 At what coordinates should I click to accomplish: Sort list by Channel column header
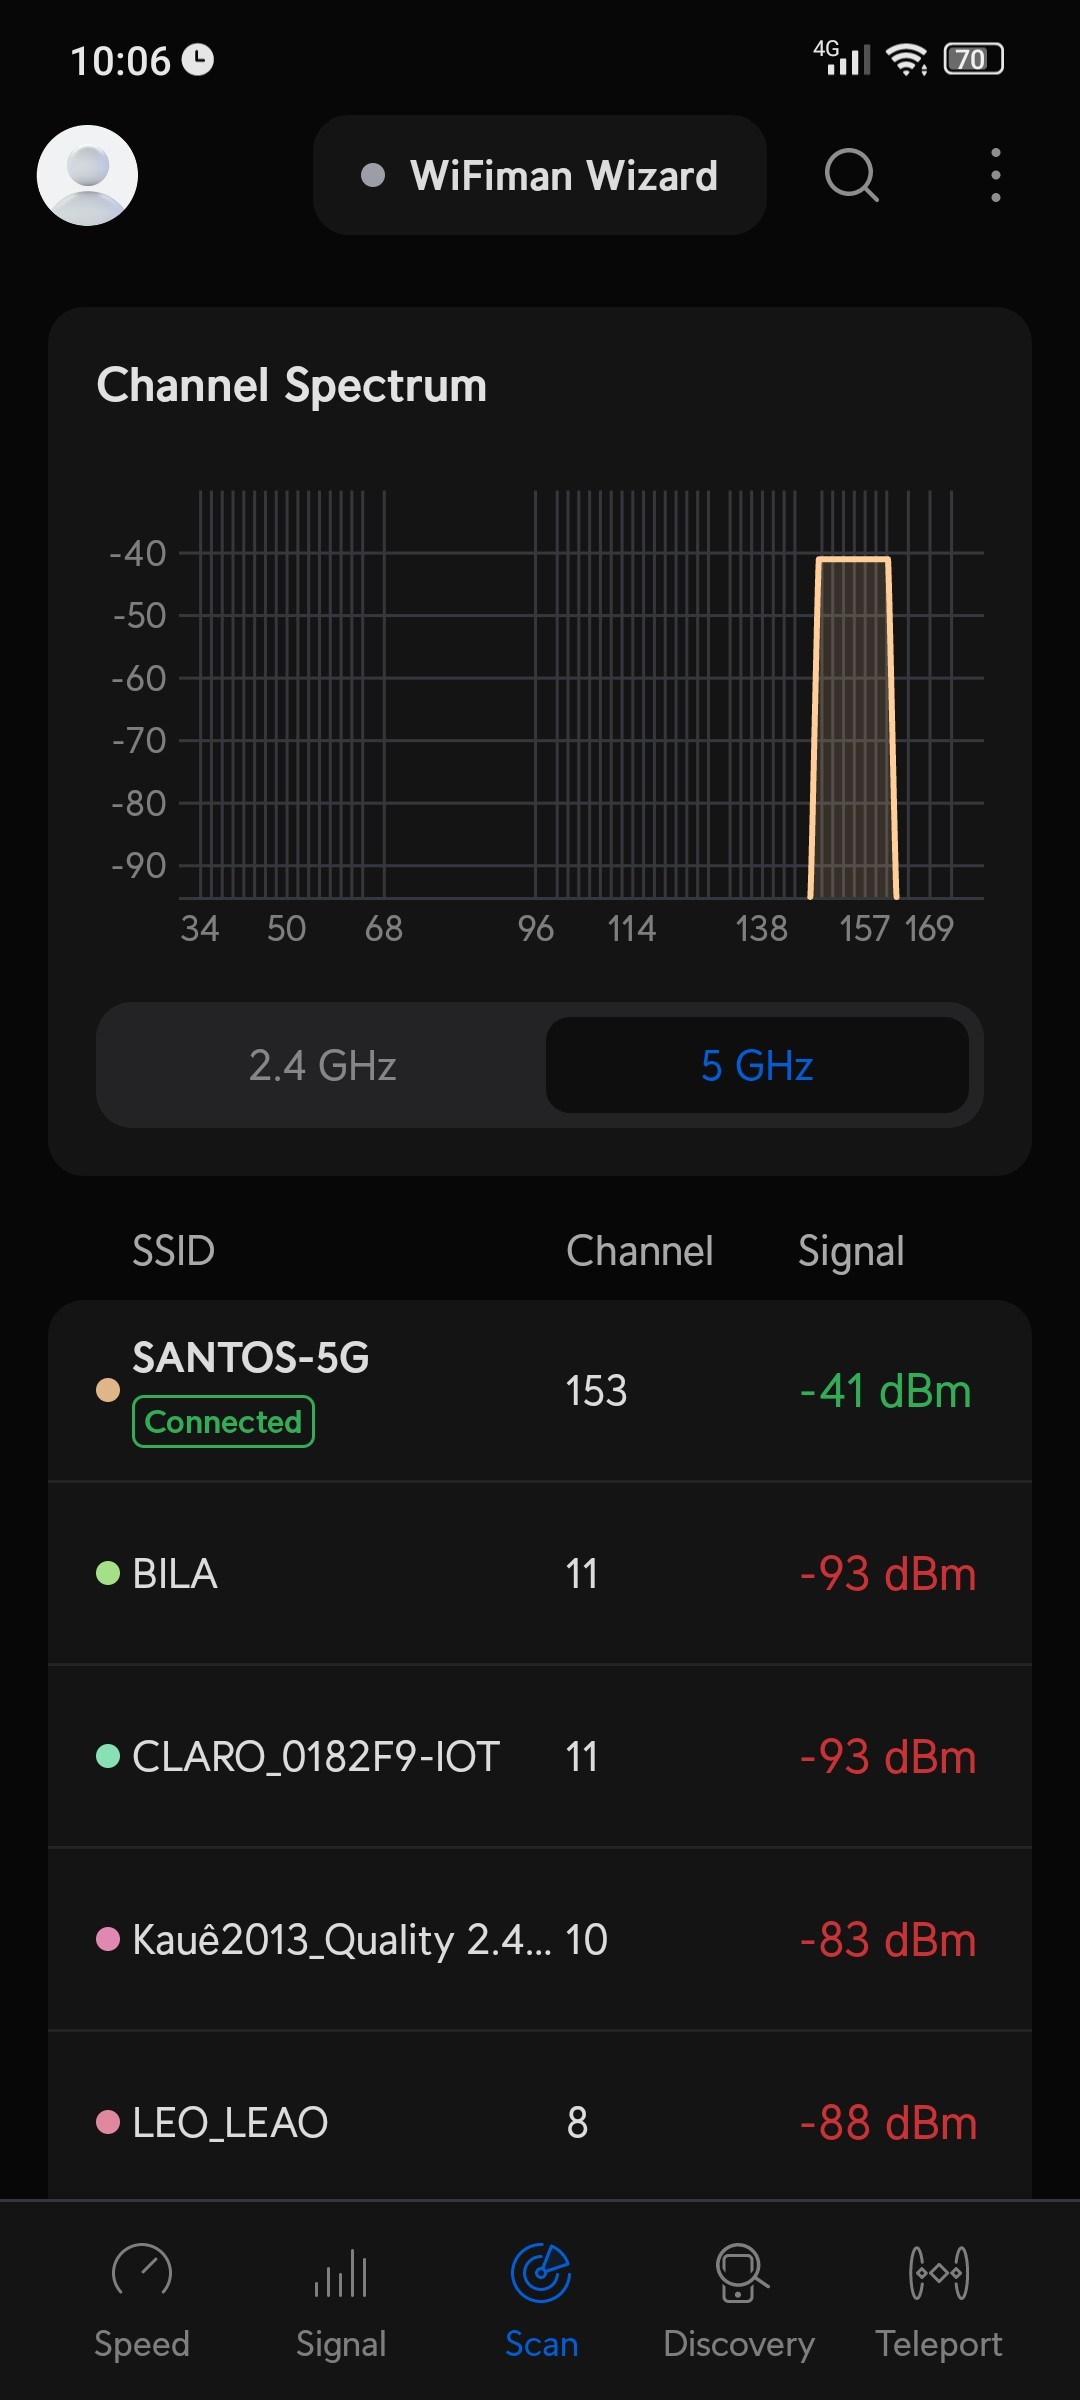(x=639, y=1251)
